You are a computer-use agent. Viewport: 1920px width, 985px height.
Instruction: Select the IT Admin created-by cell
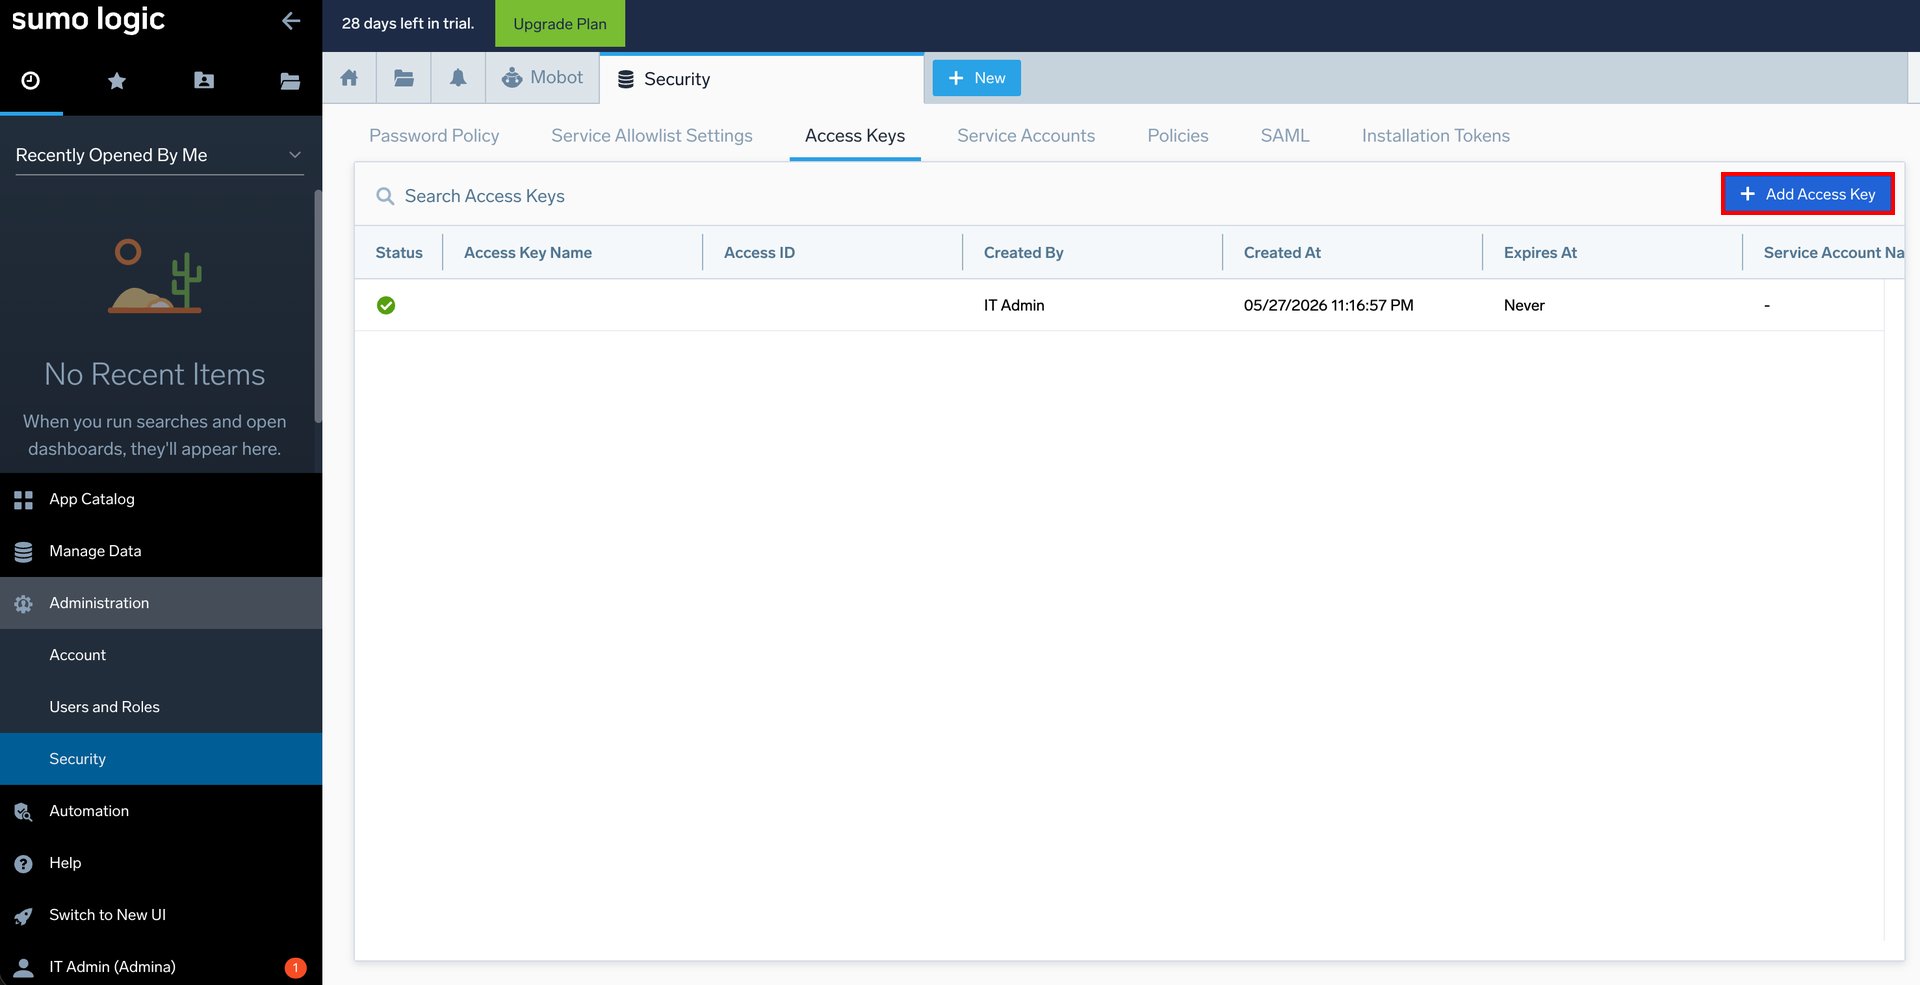click(x=1014, y=305)
